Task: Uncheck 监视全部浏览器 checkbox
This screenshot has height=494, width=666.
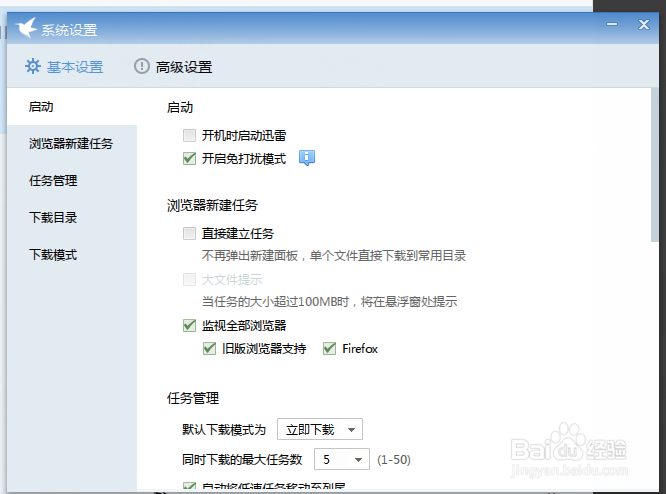Action: tap(189, 326)
